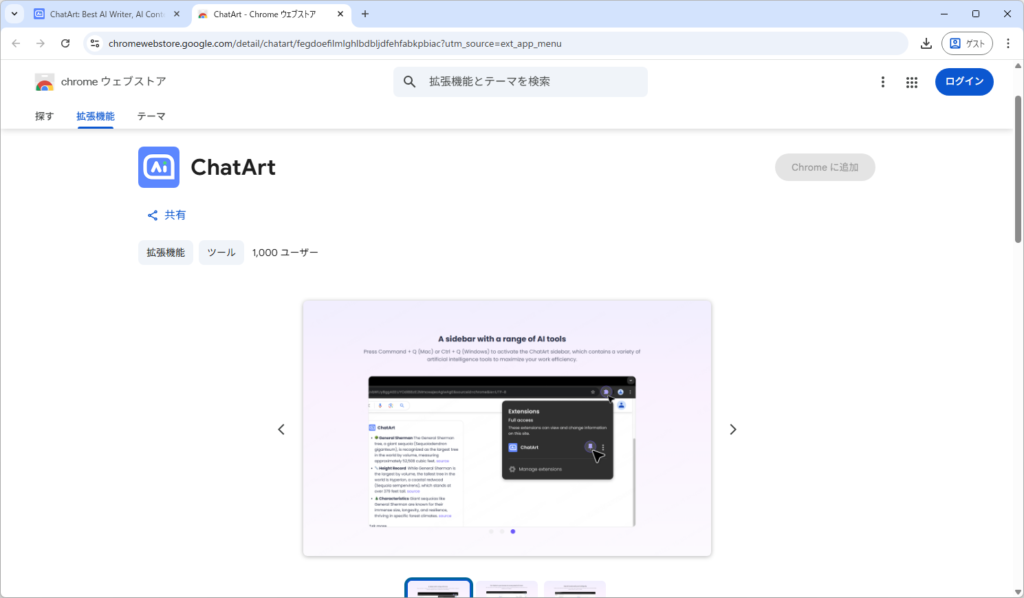Click the Chrome Web Store logo icon
1024x598 pixels.
point(45,82)
